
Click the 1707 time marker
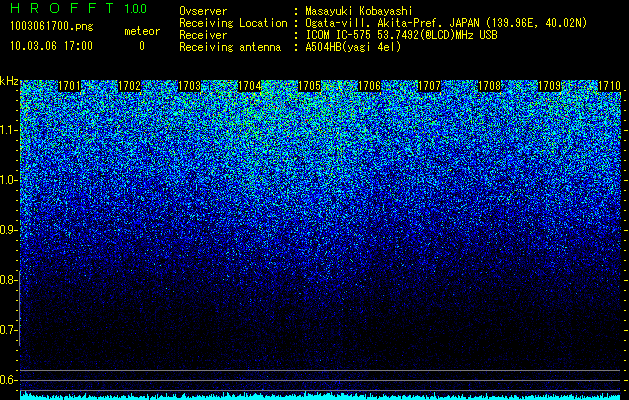[x=429, y=86]
